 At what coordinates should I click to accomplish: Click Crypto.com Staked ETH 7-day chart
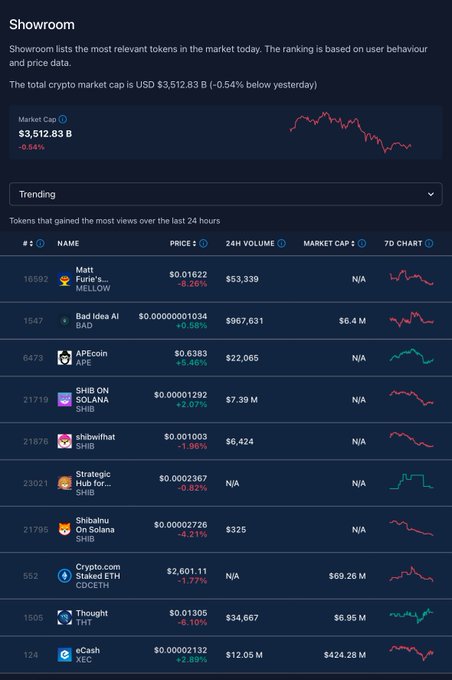pos(411,574)
